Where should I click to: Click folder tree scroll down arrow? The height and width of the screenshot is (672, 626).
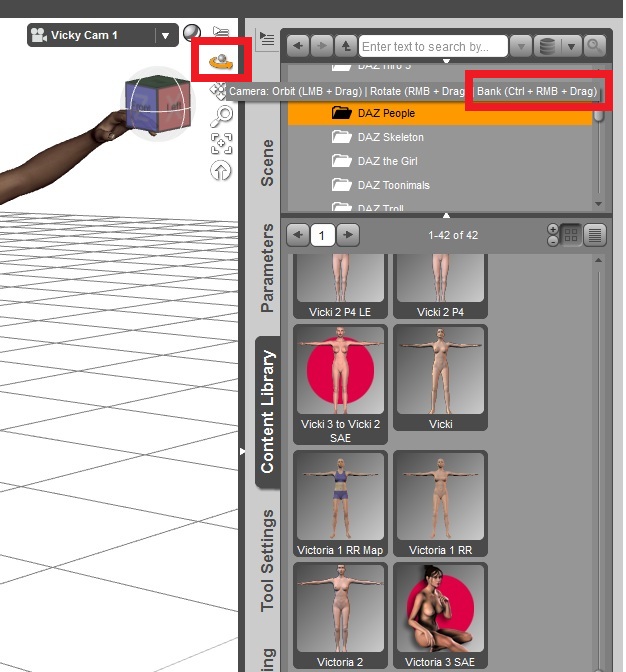599,204
